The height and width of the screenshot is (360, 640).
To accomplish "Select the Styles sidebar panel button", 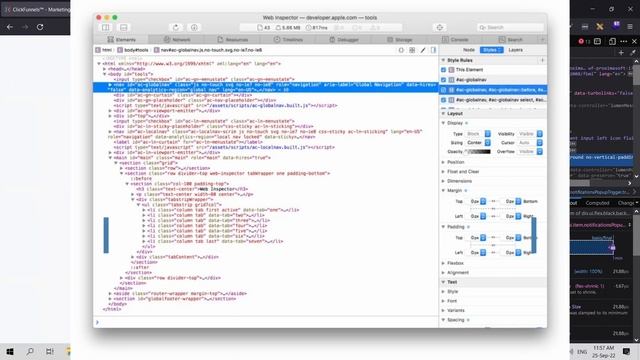I will click(x=491, y=50).
